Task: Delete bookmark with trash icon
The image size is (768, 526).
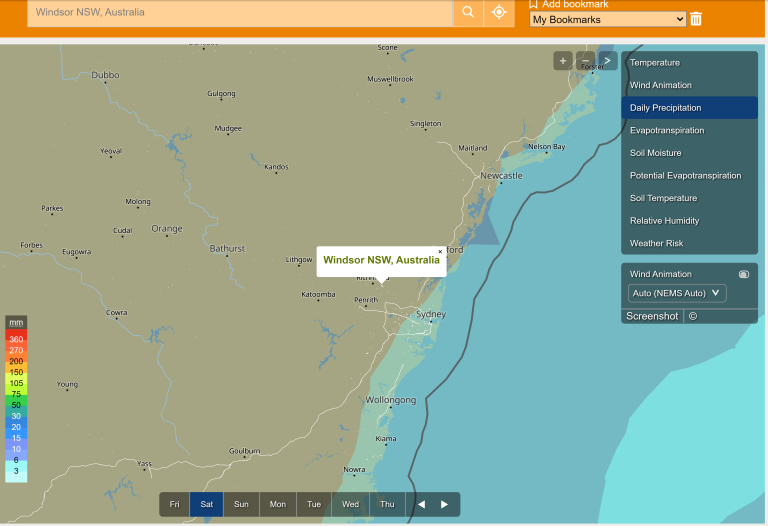Action: tap(696, 19)
